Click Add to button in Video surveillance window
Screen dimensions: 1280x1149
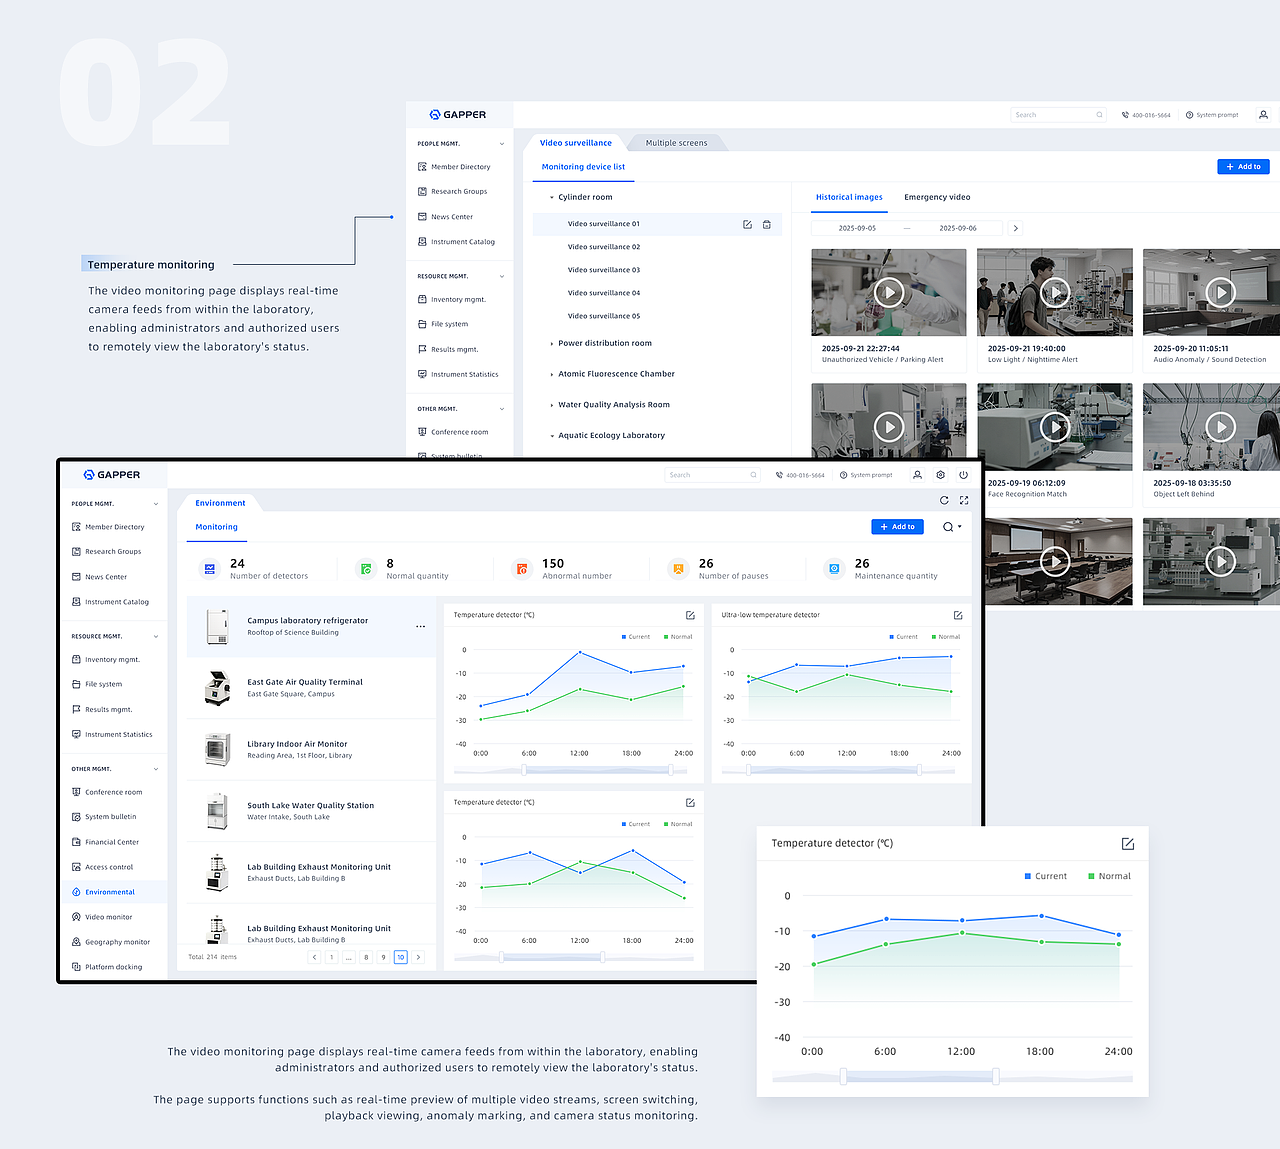(1243, 167)
